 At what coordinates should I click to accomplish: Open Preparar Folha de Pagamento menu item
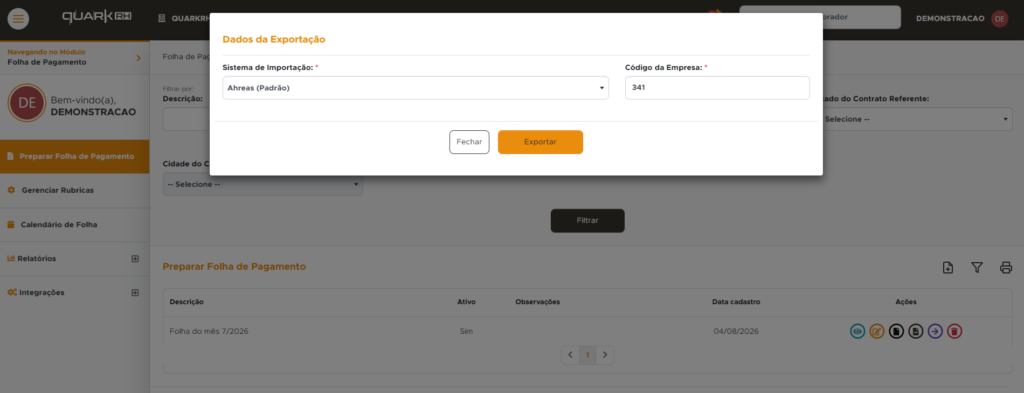(74, 157)
